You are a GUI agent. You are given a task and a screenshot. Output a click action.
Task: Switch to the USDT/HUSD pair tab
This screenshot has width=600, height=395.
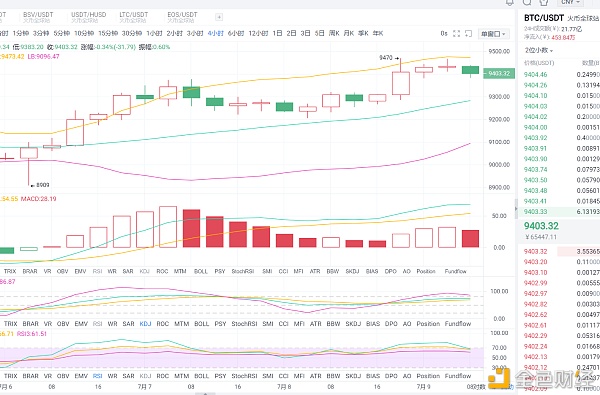click(x=88, y=17)
